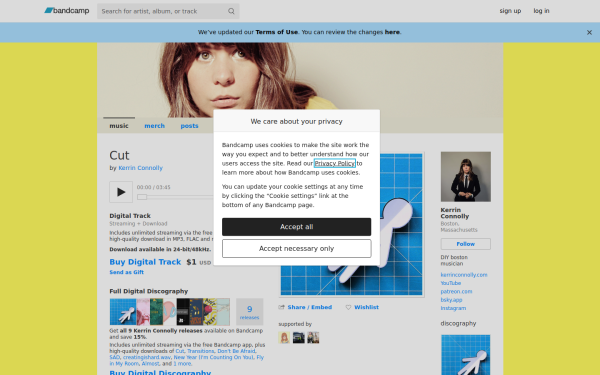Screen dimensions: 600x375
Task: Switch to the music tab
Action: (x=119, y=126)
